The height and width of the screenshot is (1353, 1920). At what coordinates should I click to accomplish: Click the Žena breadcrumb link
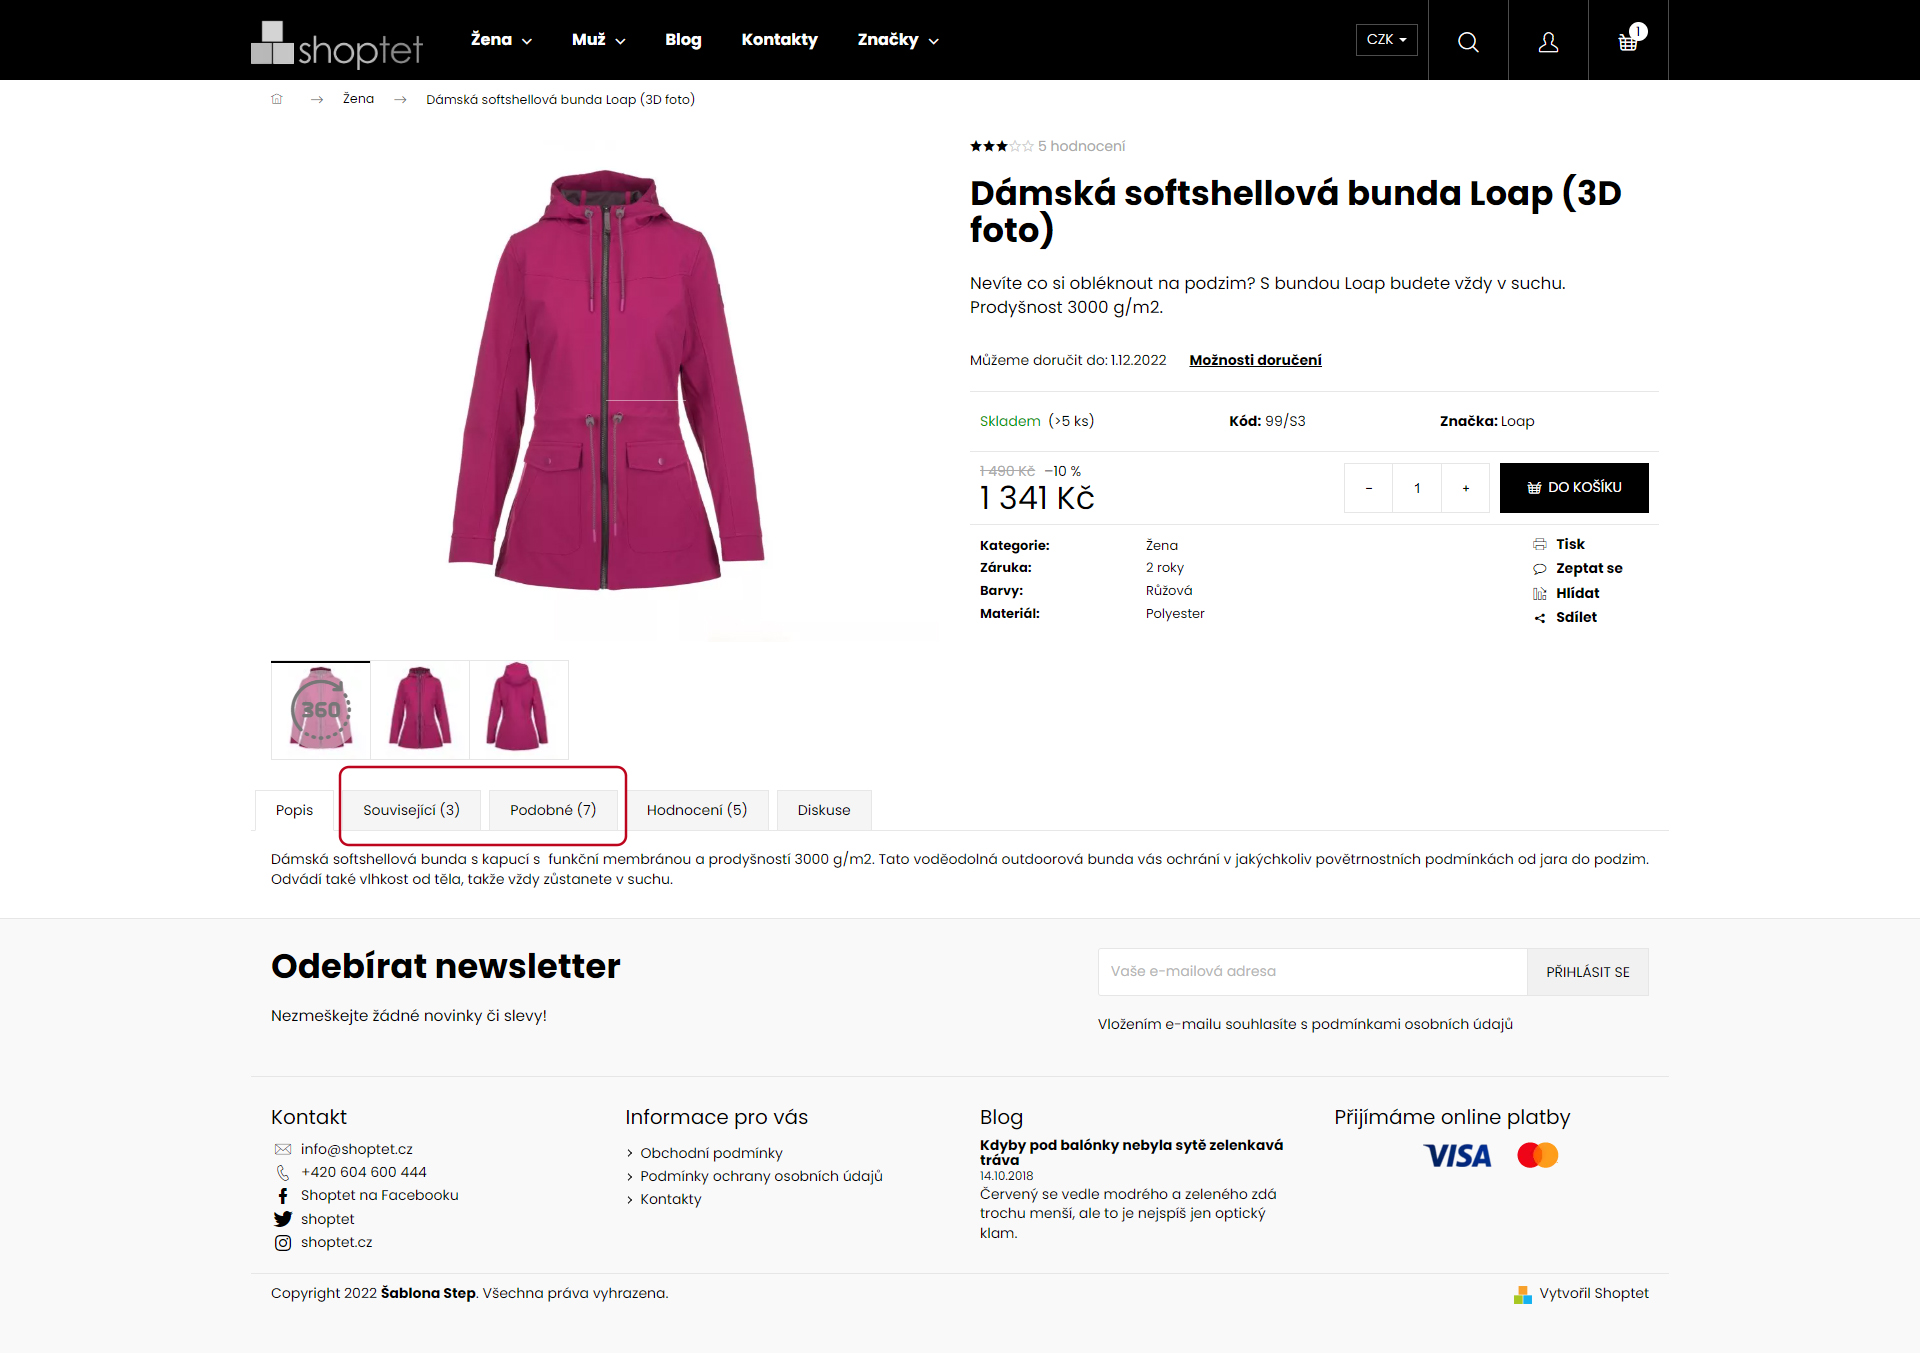click(358, 99)
